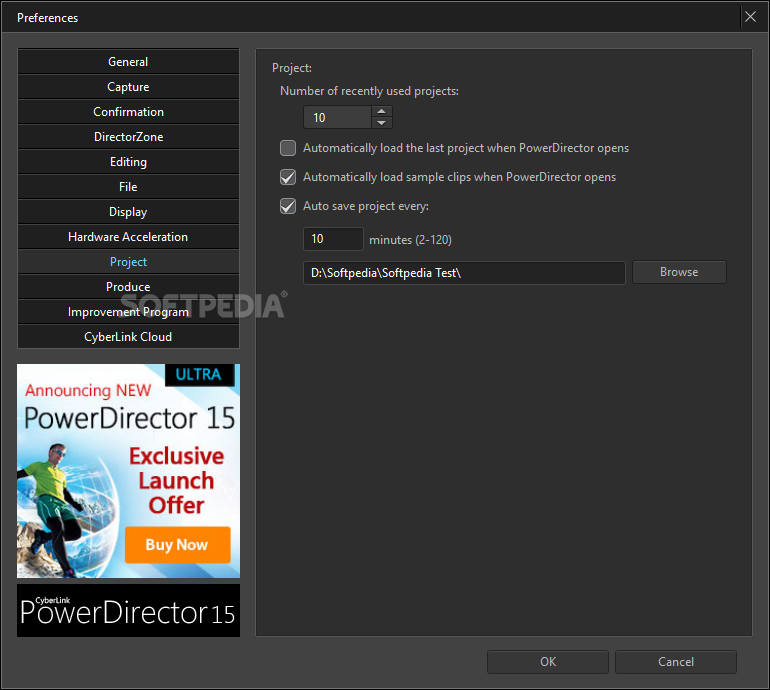This screenshot has height=690, width=770.
Task: Decrease recently used projects count
Action: pyautogui.click(x=382, y=123)
